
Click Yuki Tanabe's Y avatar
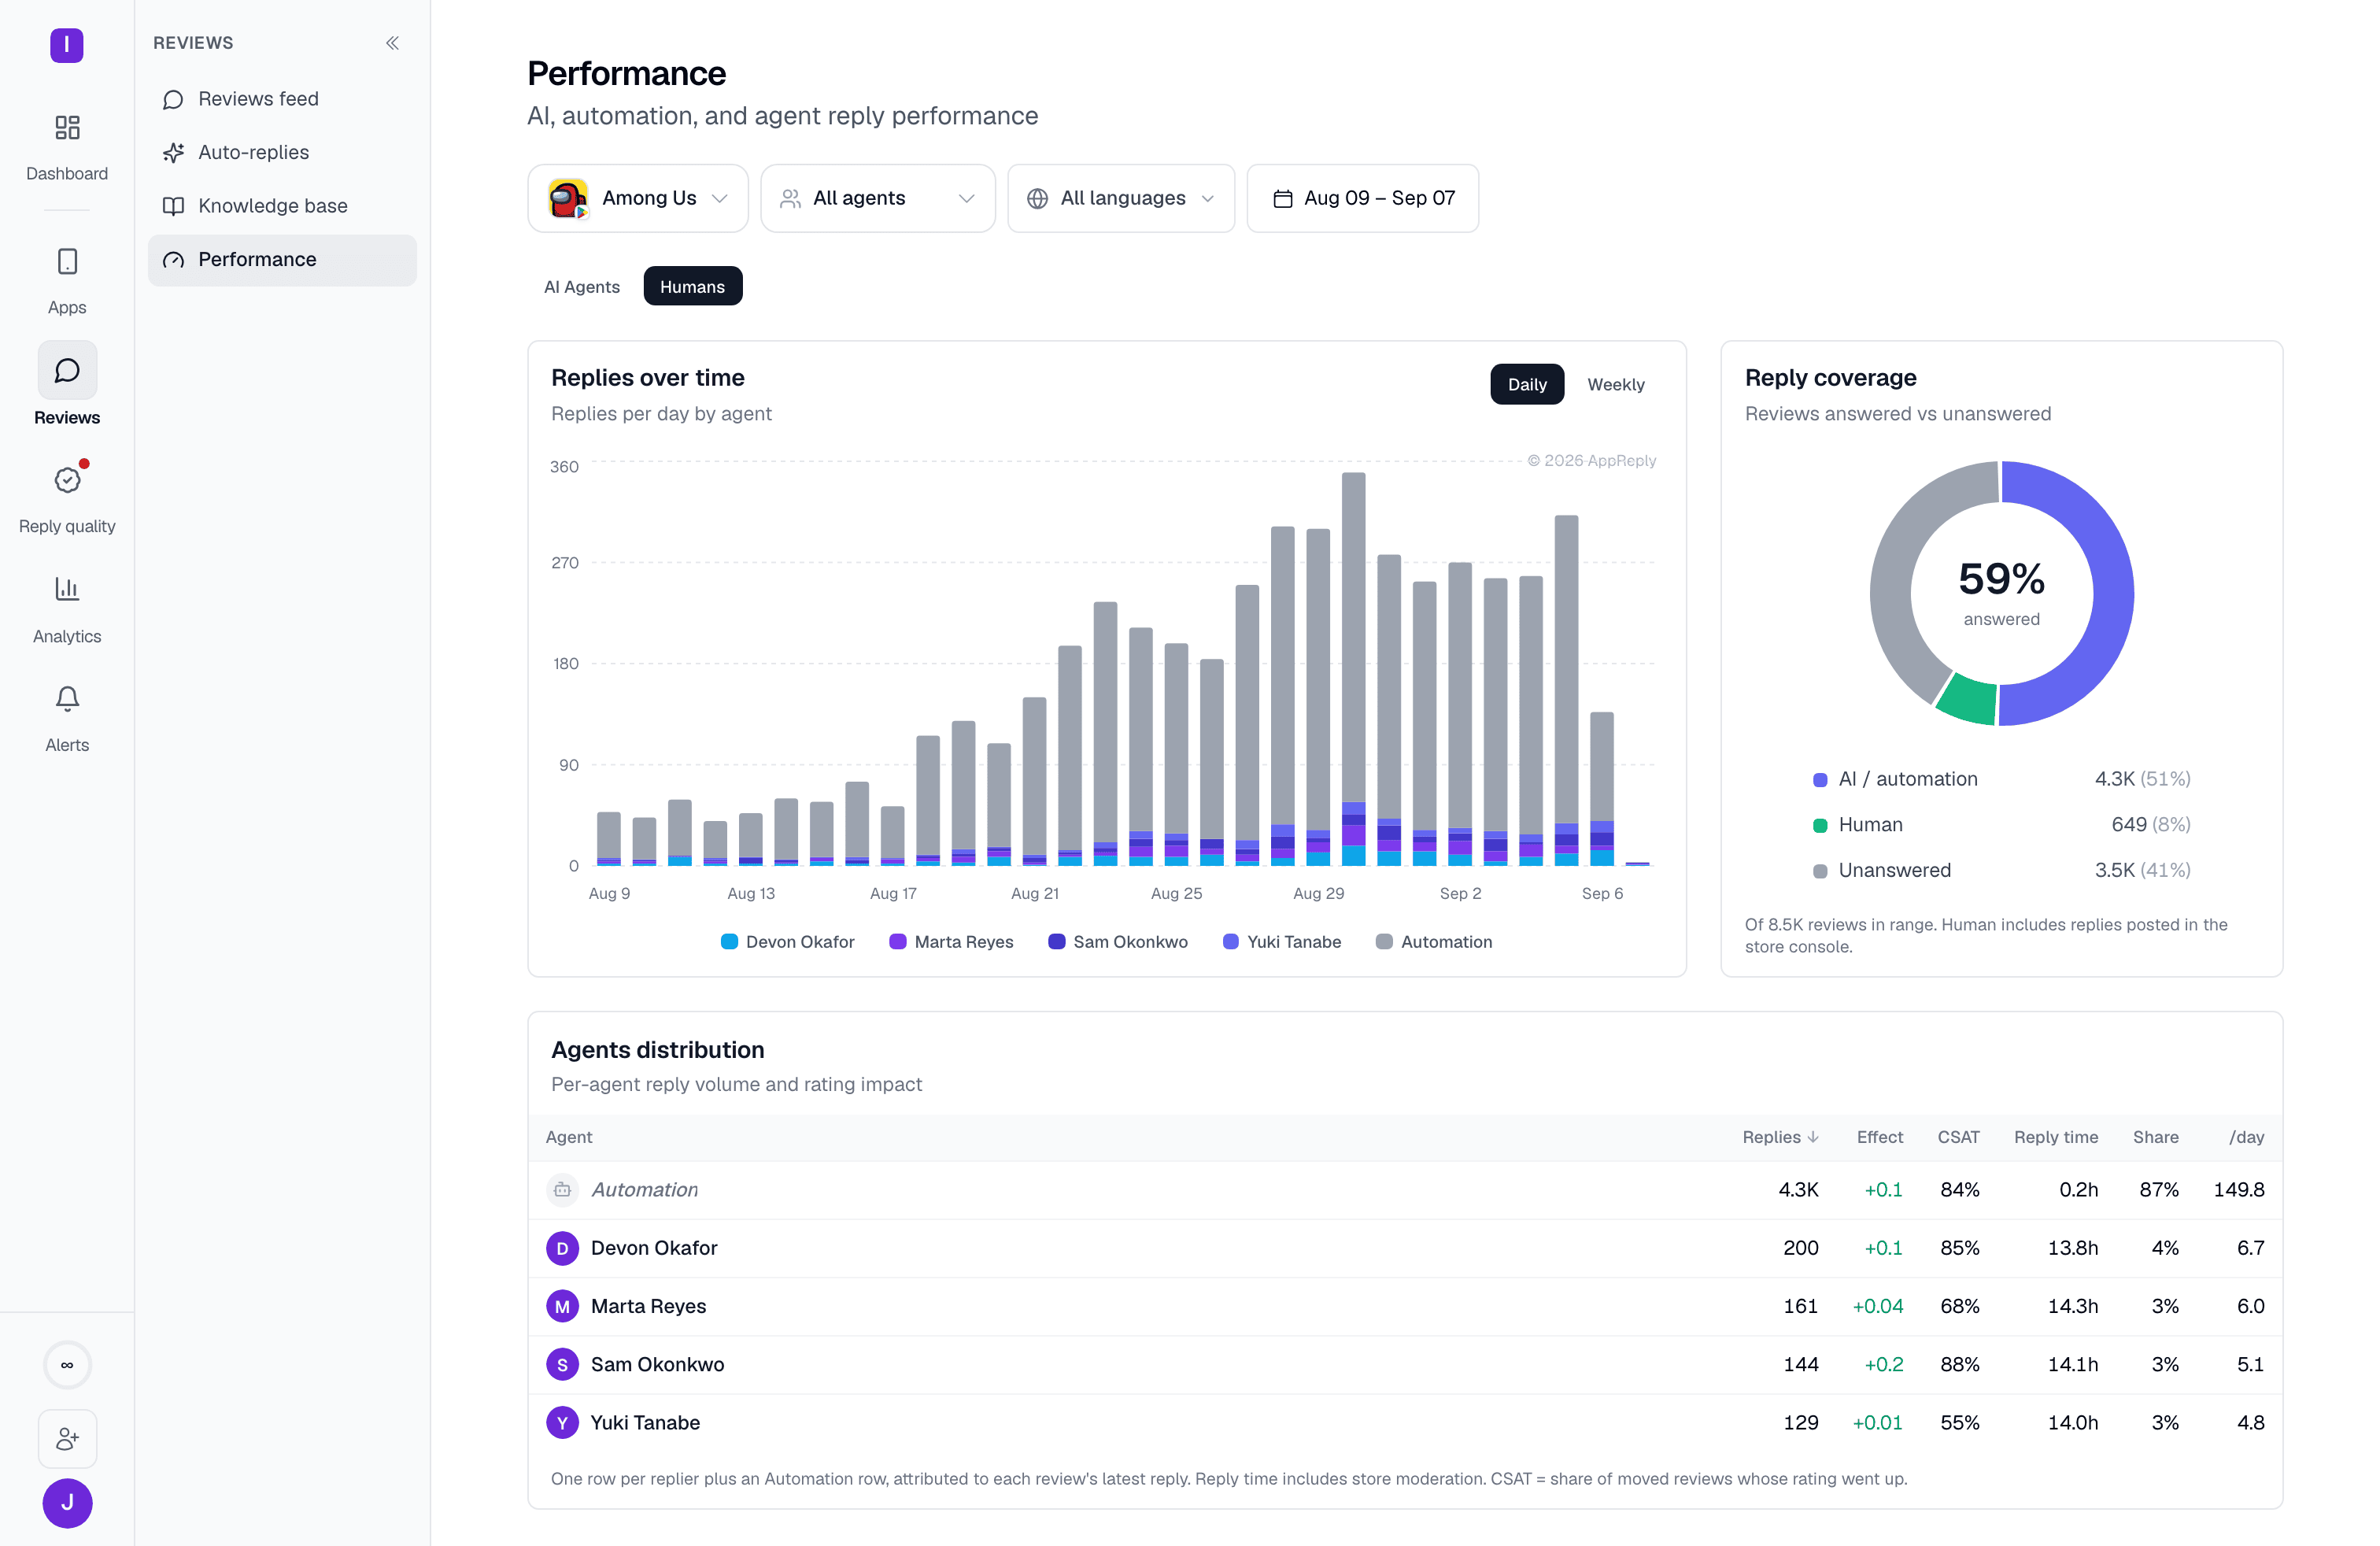coord(562,1422)
